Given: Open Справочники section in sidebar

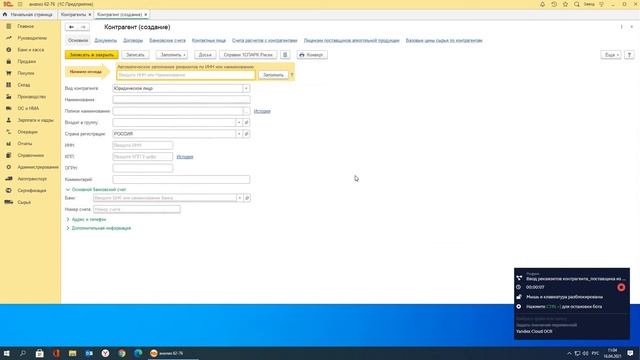Looking at the screenshot, I should tap(31, 156).
